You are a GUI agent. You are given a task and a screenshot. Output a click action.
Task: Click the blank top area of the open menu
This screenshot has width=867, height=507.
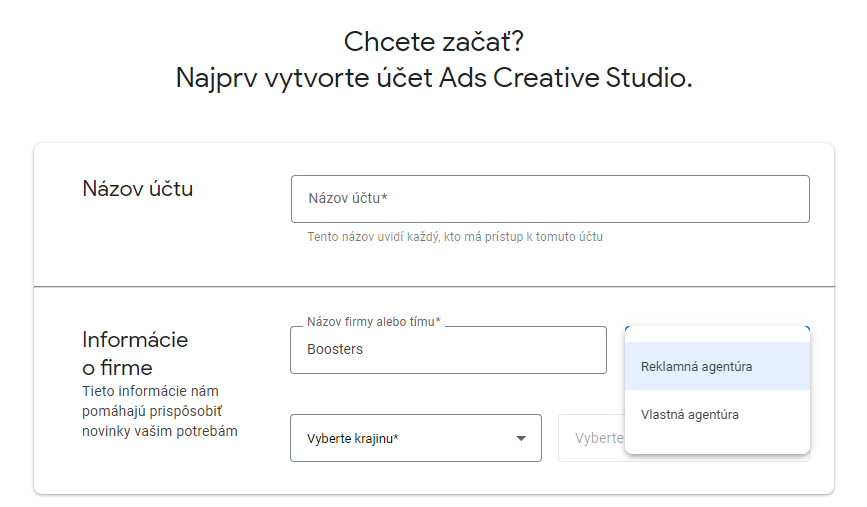pyautogui.click(x=717, y=334)
